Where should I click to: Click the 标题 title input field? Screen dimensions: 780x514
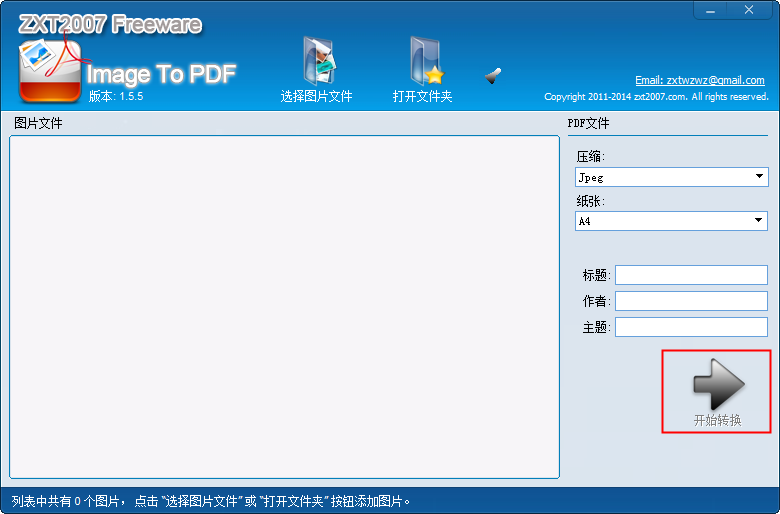pos(691,275)
